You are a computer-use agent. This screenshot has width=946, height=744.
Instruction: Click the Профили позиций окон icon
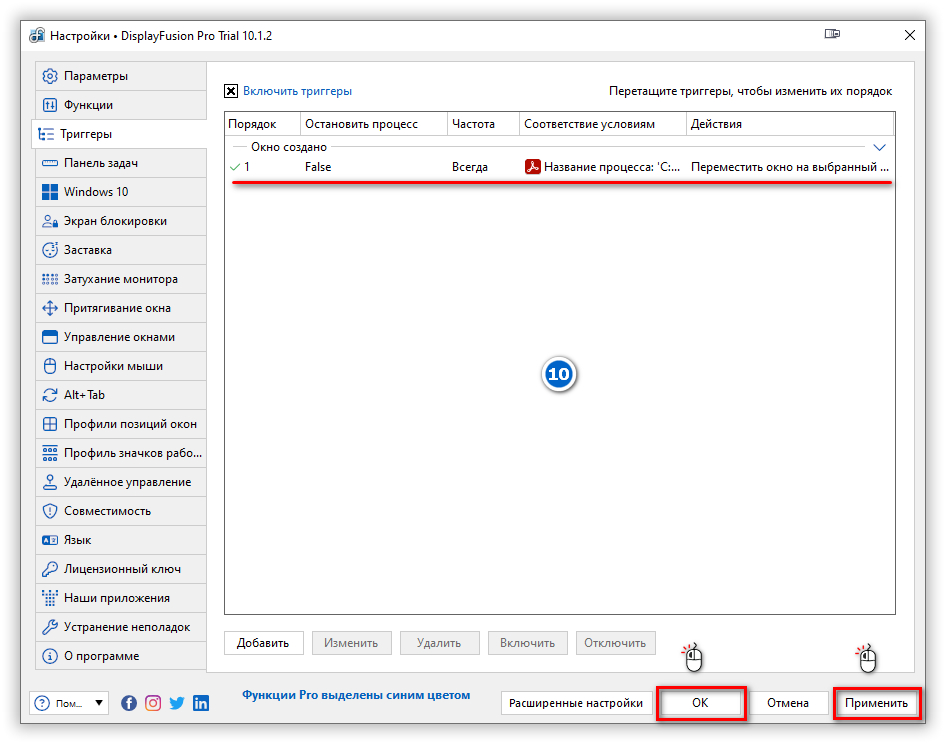[49, 424]
